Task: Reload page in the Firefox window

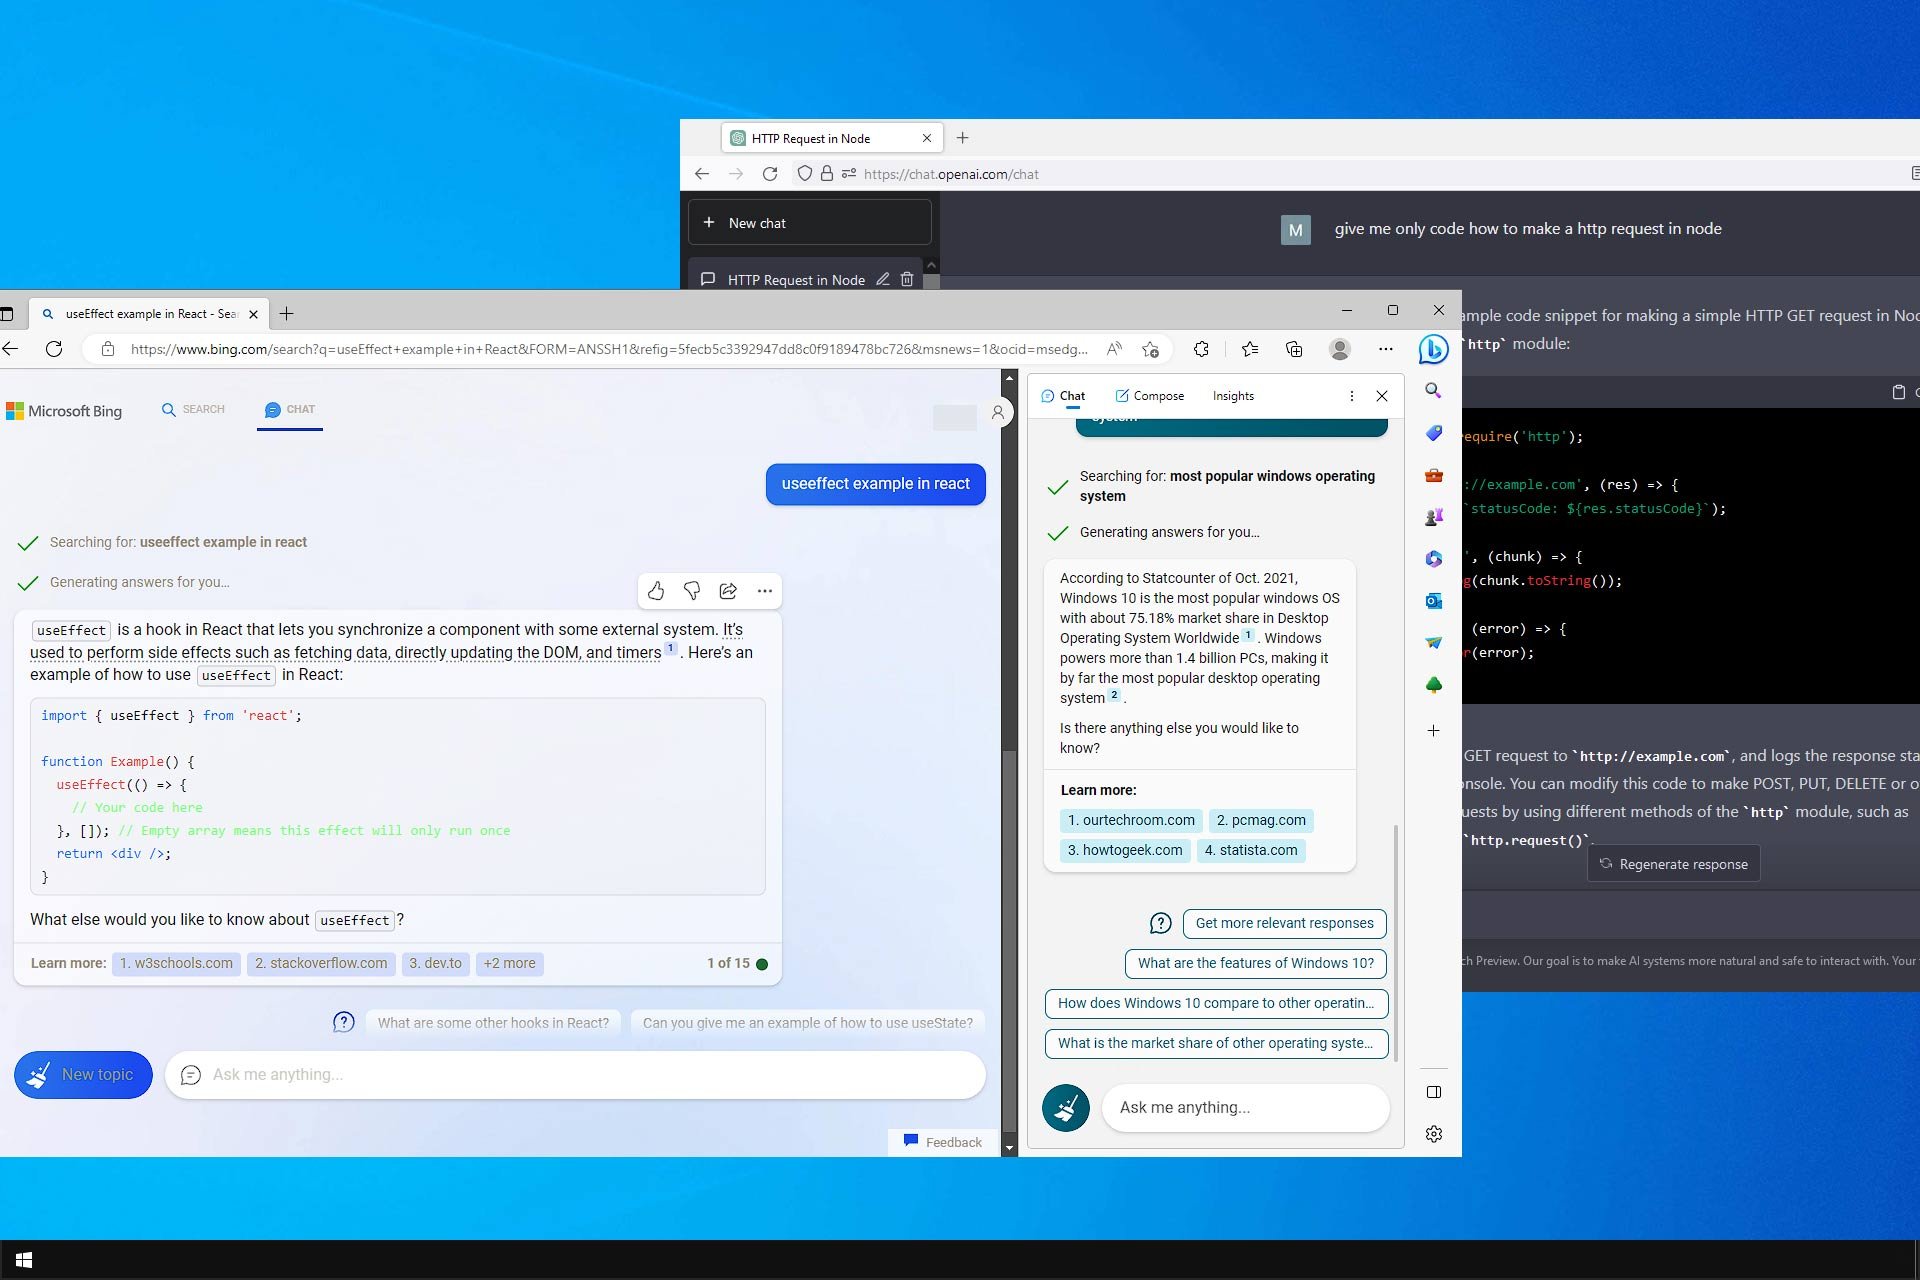Action: coord(770,174)
